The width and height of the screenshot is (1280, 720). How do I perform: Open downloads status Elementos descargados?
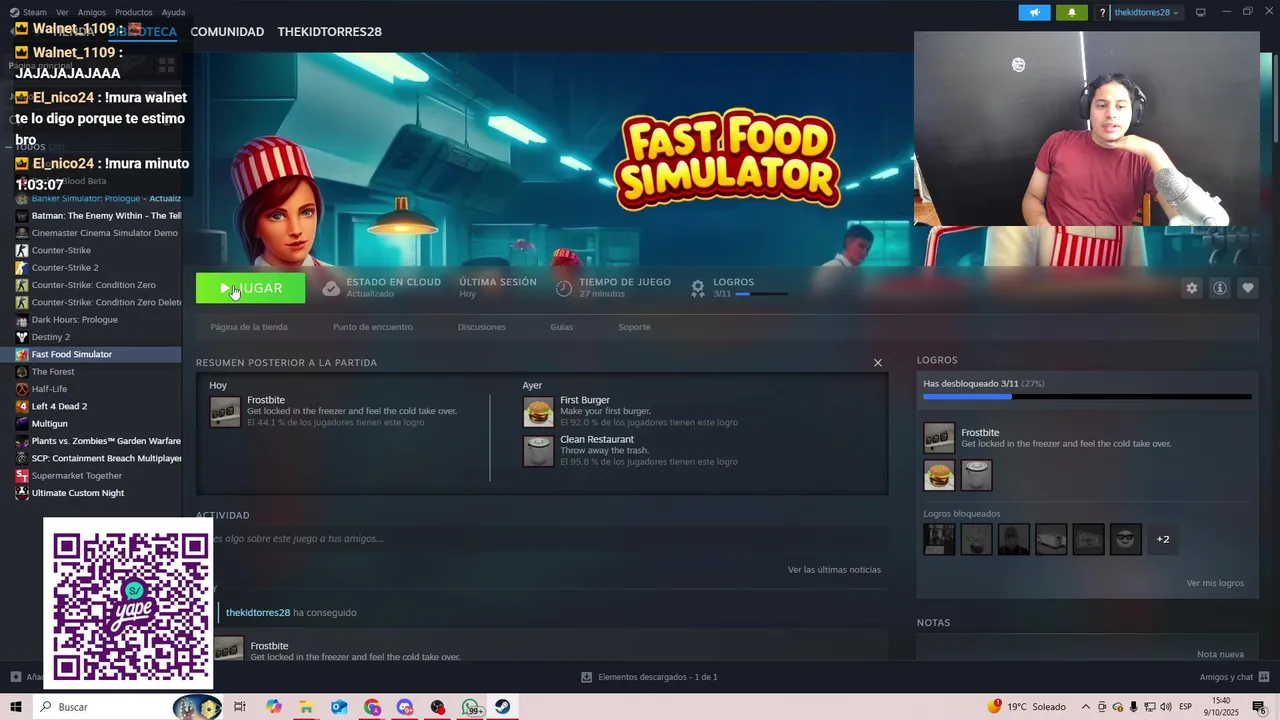(650, 677)
